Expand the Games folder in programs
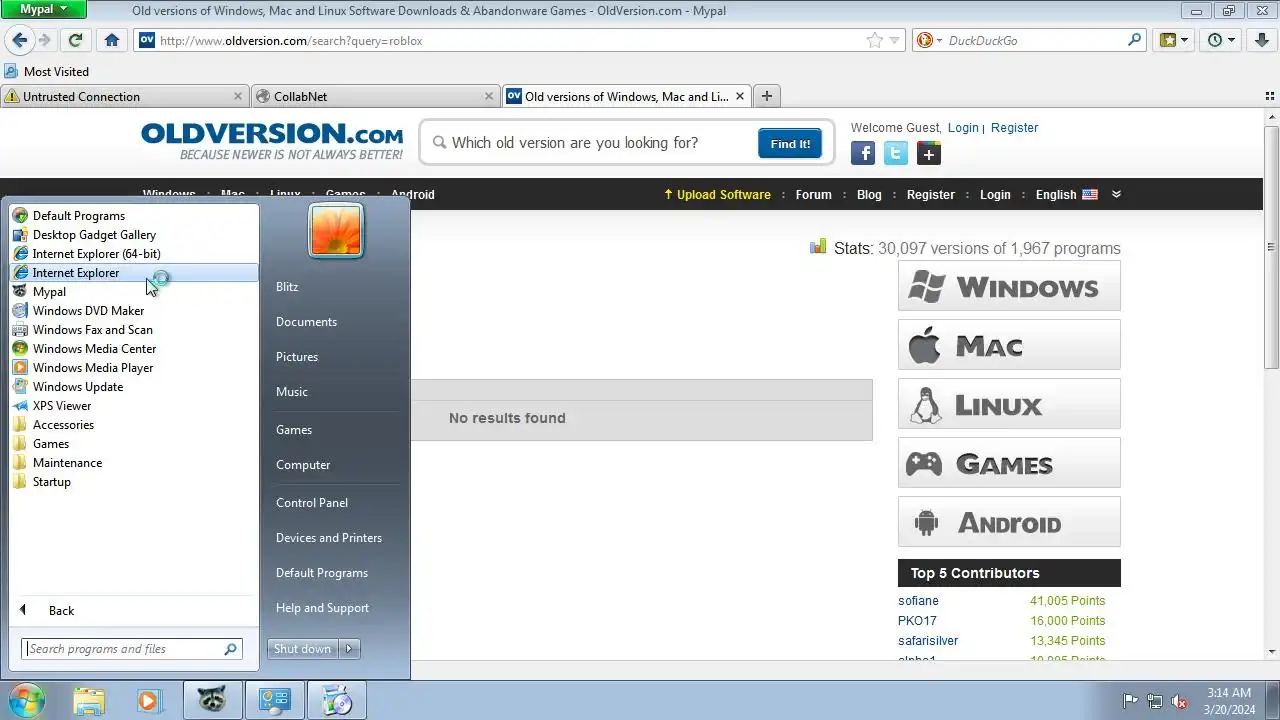1280x720 pixels. click(134, 444)
